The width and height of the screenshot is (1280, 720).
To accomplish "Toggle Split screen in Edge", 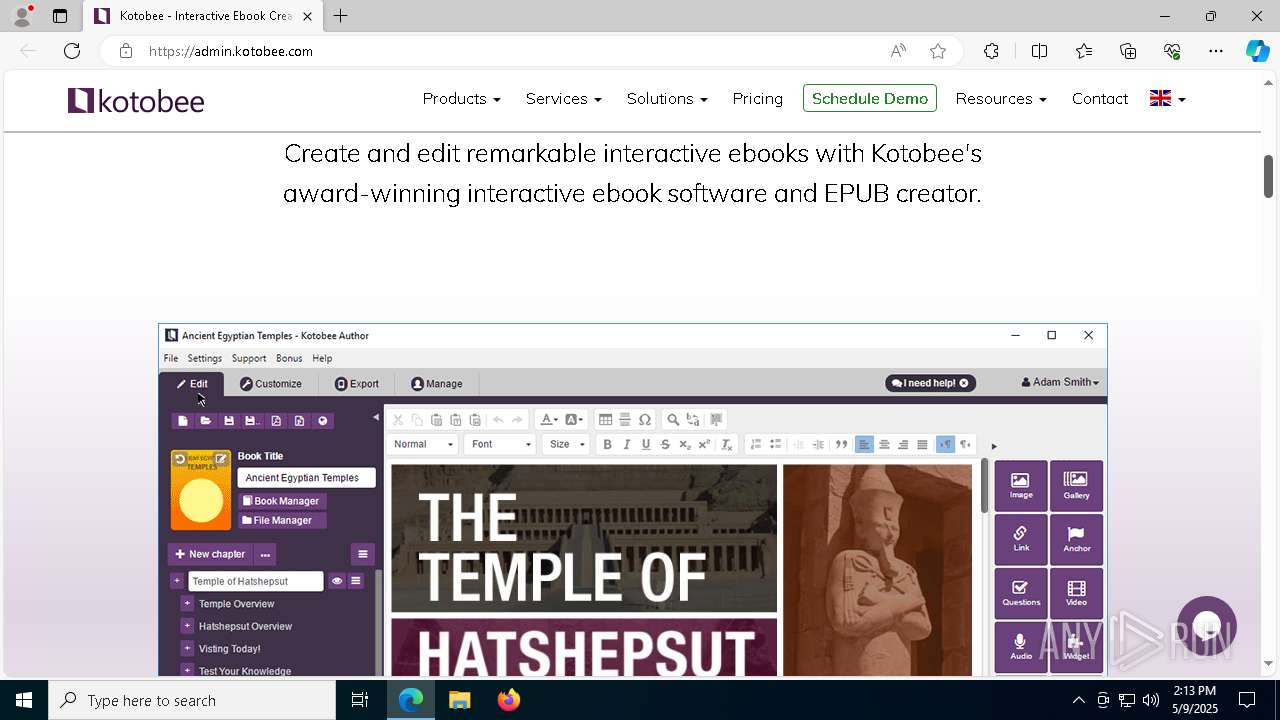I will pyautogui.click(x=1039, y=51).
